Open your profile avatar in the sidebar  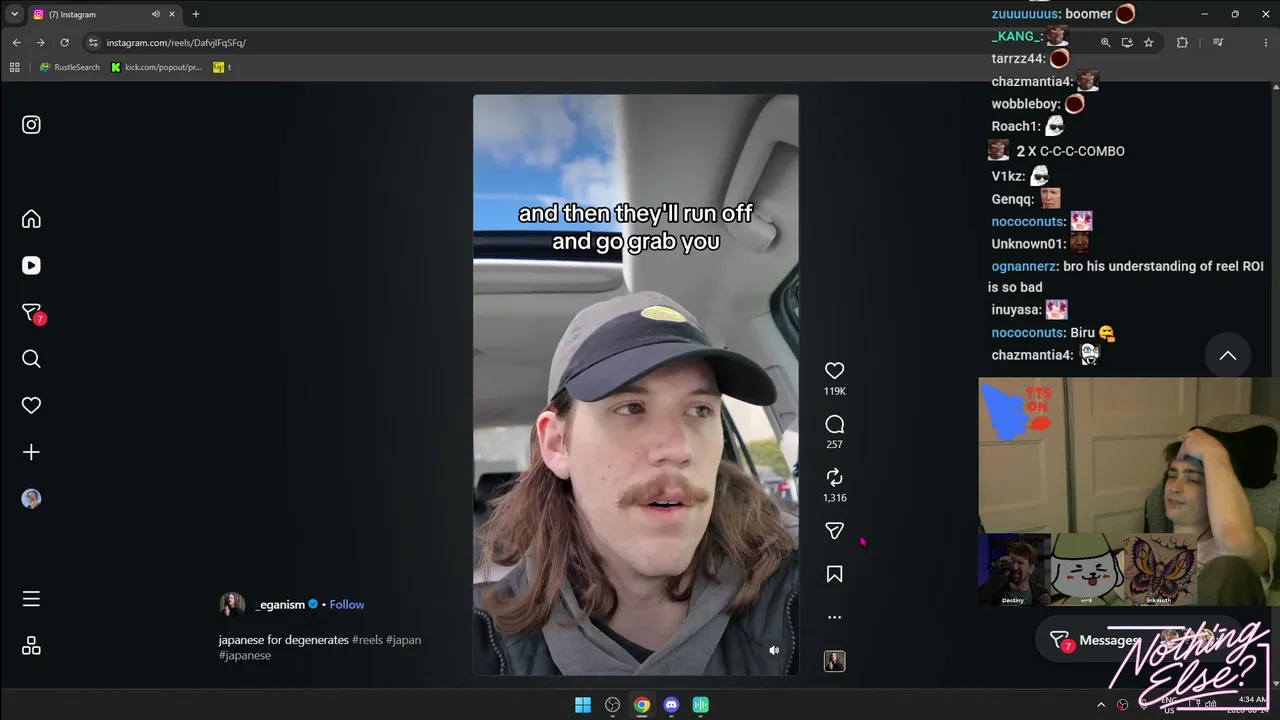point(31,499)
